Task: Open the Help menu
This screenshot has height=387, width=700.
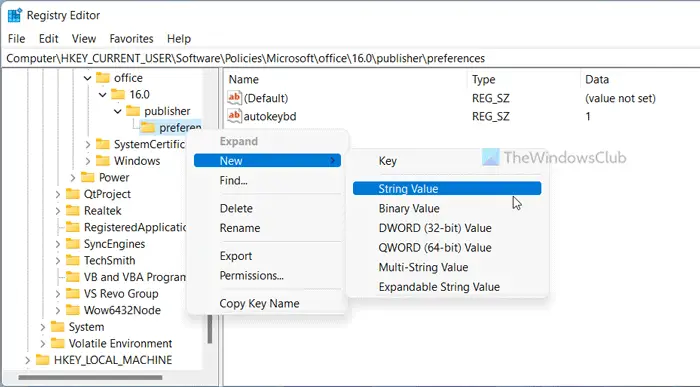Action: coord(179,39)
